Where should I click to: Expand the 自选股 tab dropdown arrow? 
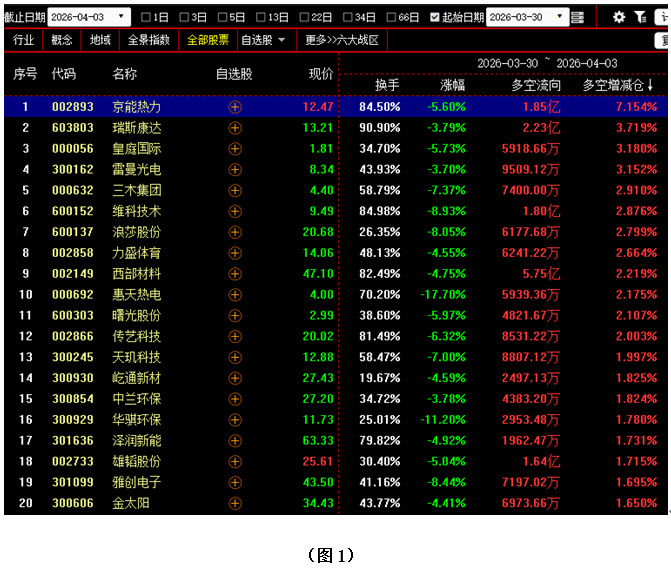point(282,40)
